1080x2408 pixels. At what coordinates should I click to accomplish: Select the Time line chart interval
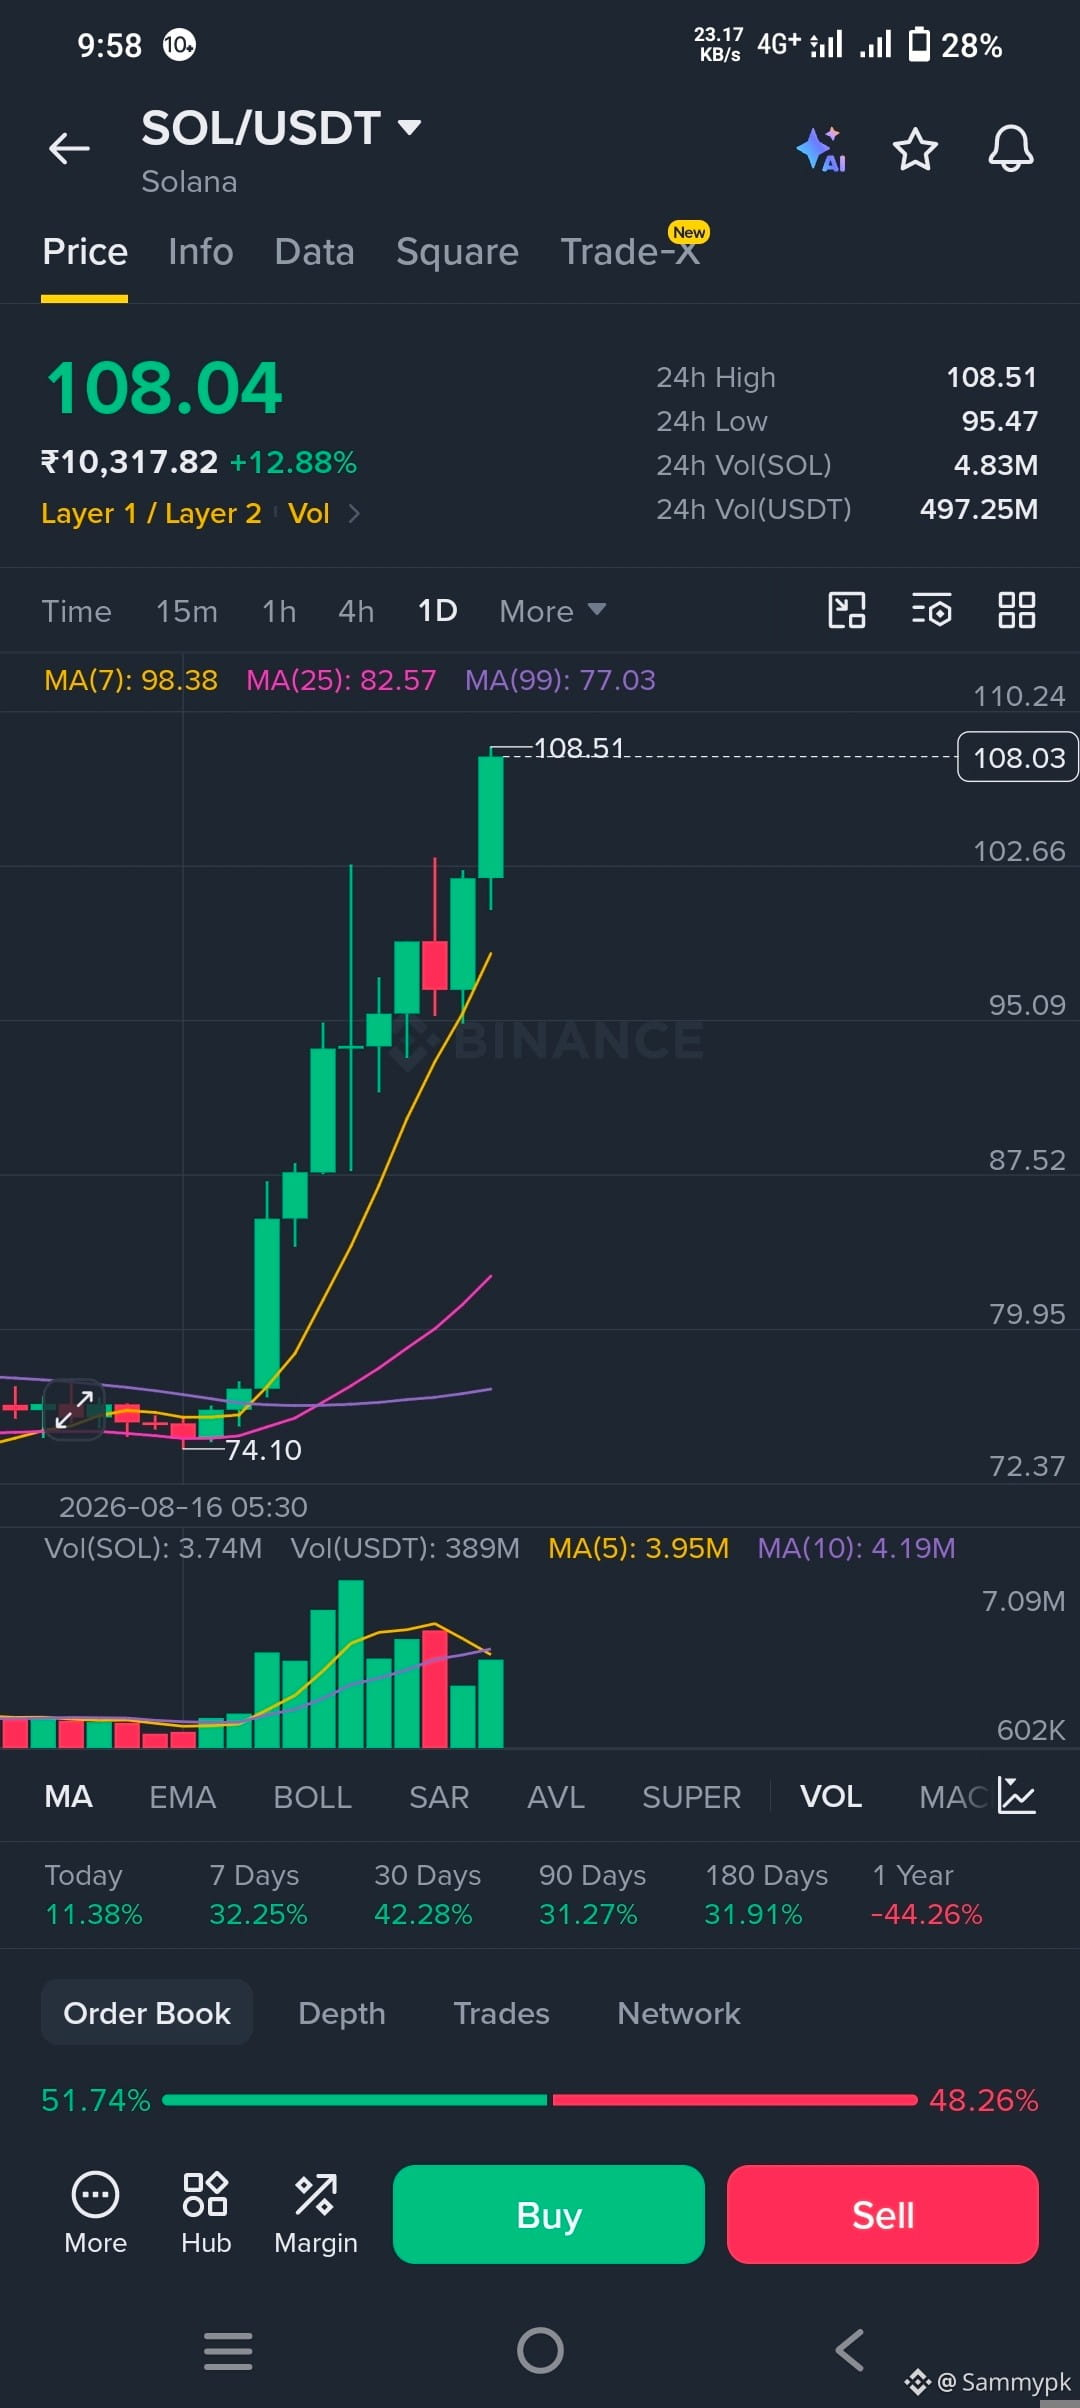pos(76,611)
